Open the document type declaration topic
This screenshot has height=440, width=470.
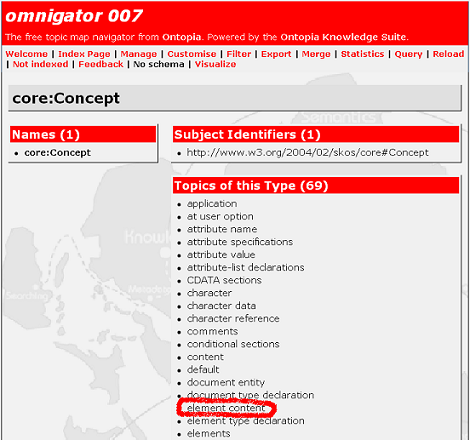click(x=250, y=395)
